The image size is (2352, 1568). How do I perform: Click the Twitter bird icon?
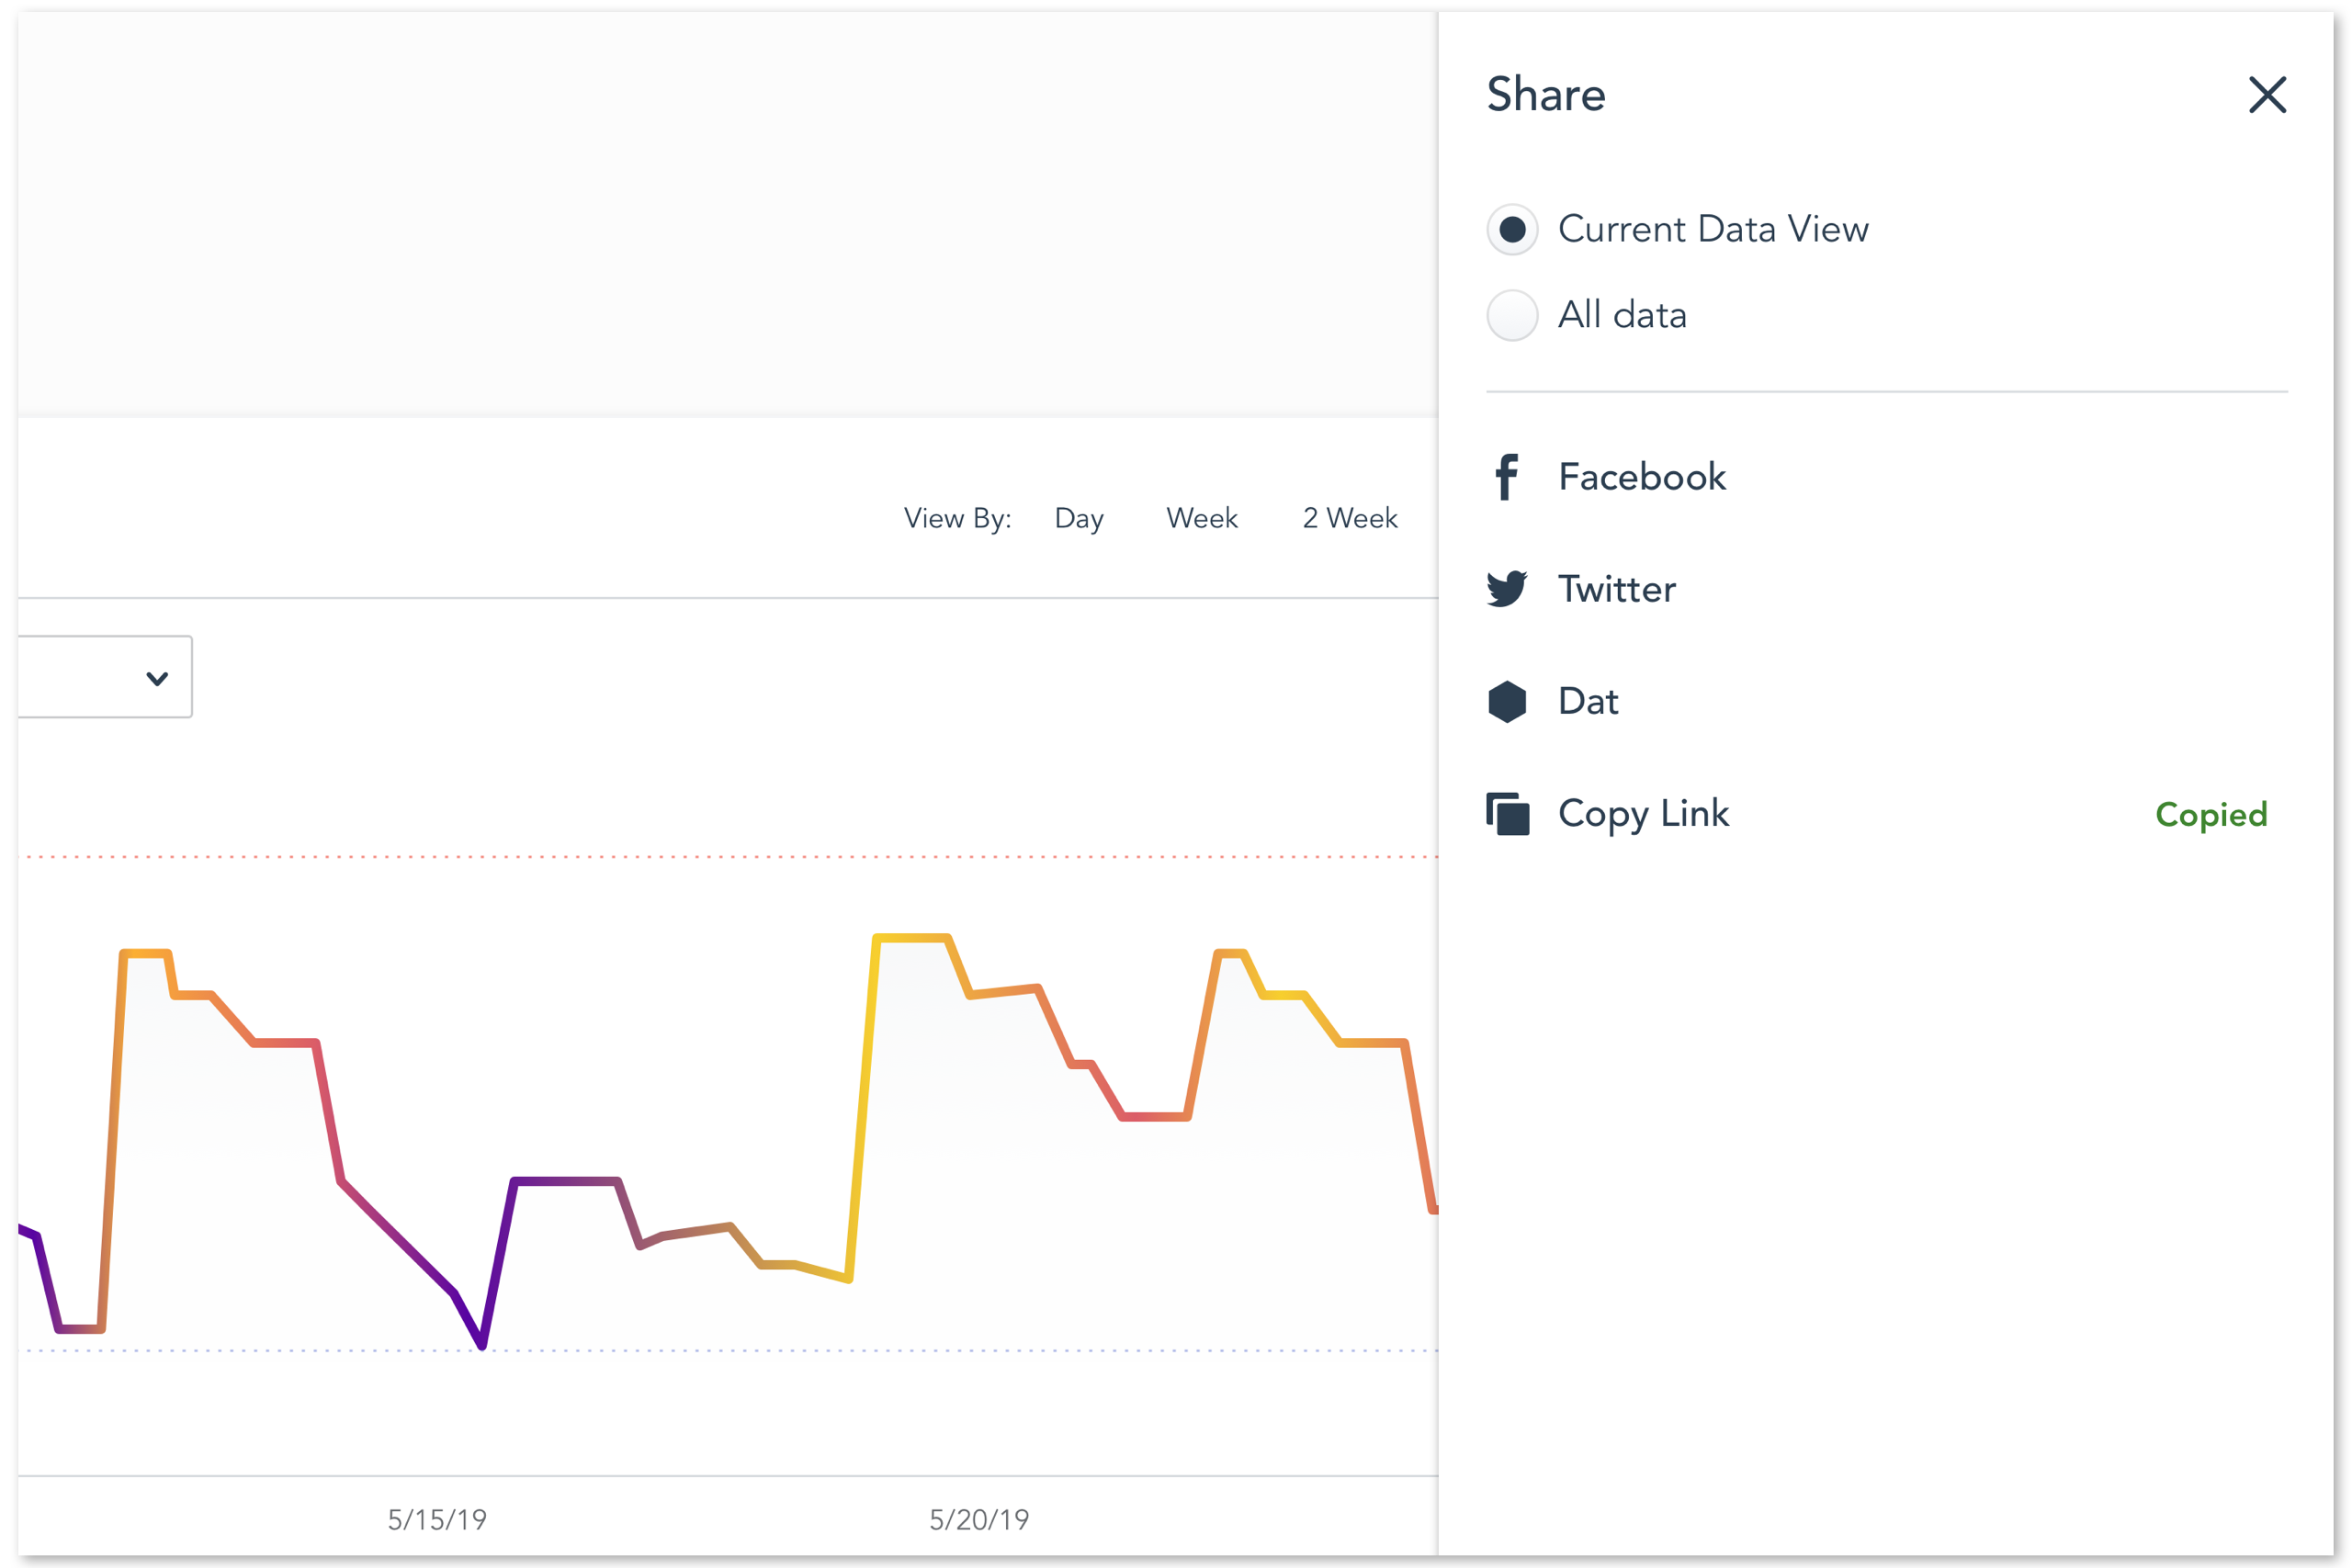[1506, 589]
